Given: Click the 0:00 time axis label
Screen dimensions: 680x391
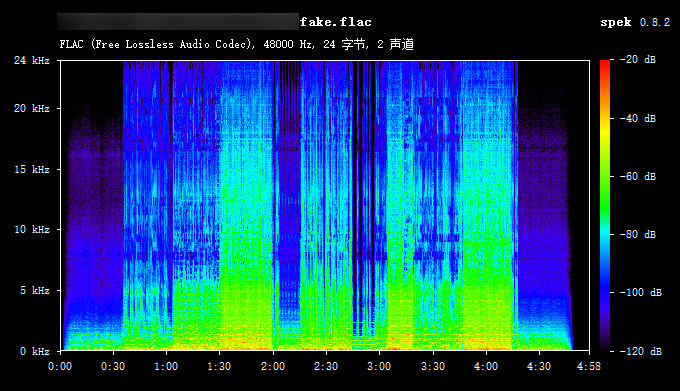Looking at the screenshot, I should pos(60,367).
